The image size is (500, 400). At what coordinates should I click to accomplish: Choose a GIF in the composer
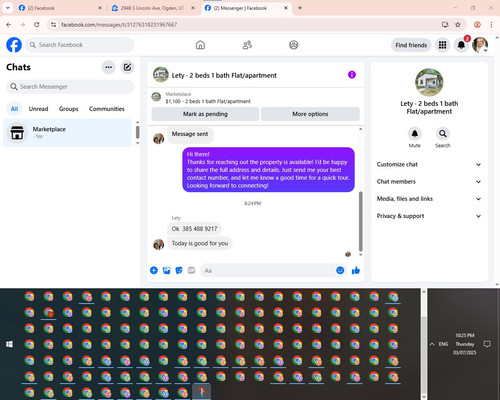pyautogui.click(x=191, y=270)
